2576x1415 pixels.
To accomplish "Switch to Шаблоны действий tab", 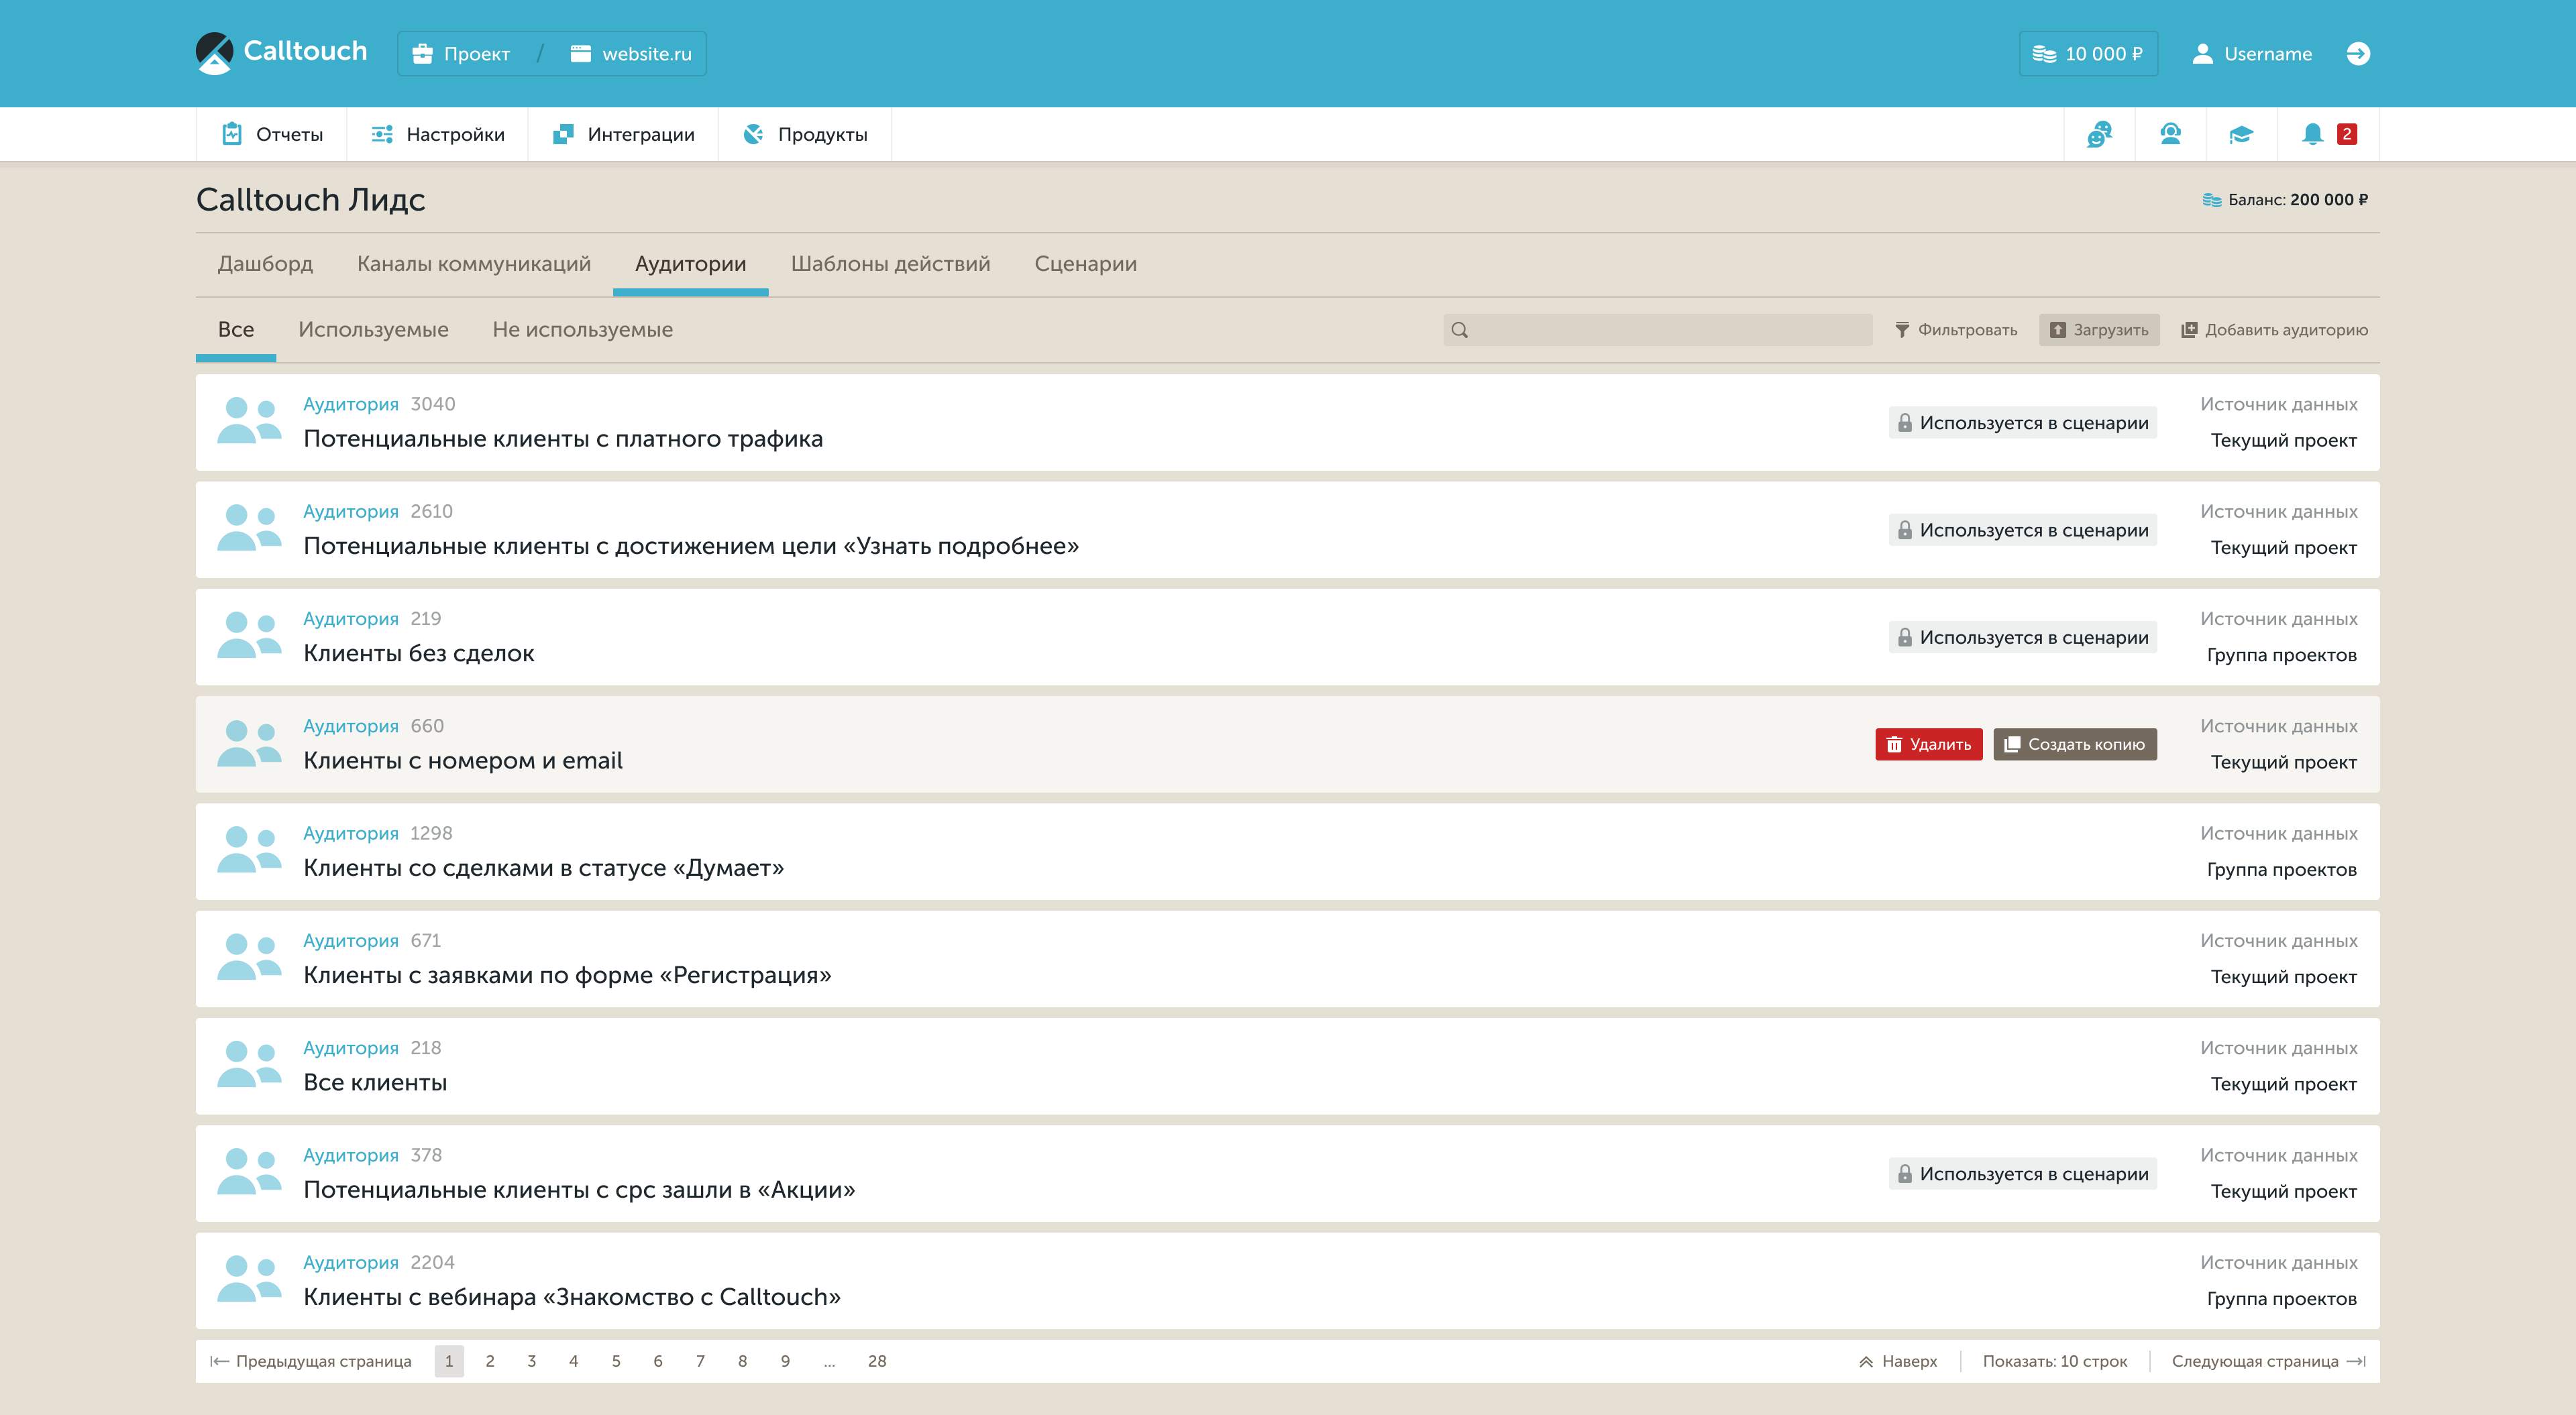I will pos(891,264).
